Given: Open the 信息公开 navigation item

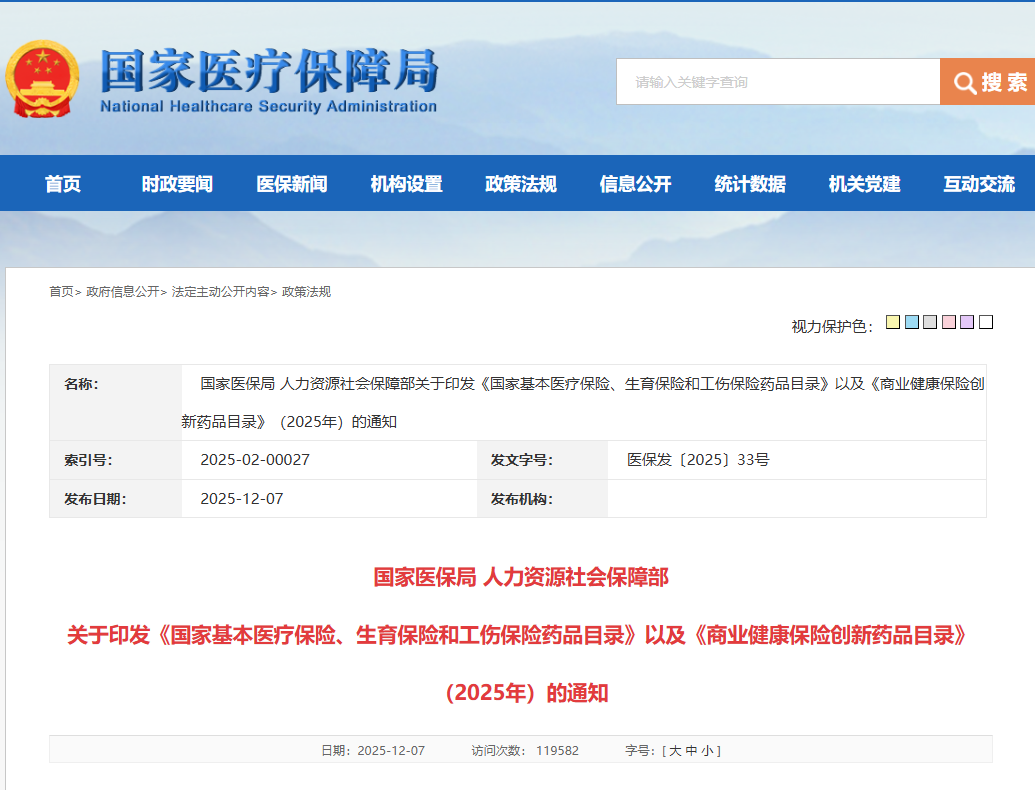Looking at the screenshot, I should click(x=635, y=184).
